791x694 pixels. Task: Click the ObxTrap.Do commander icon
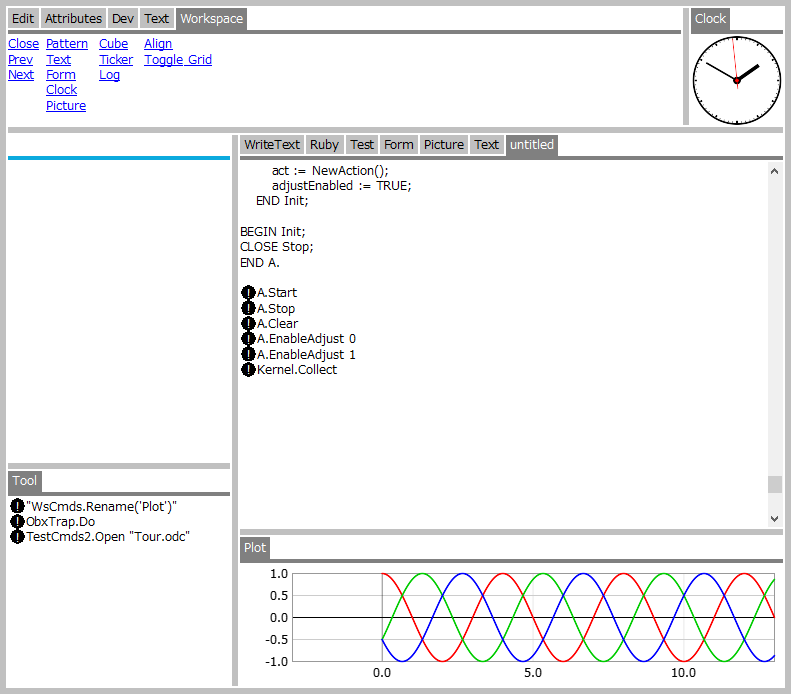click(x=17, y=522)
